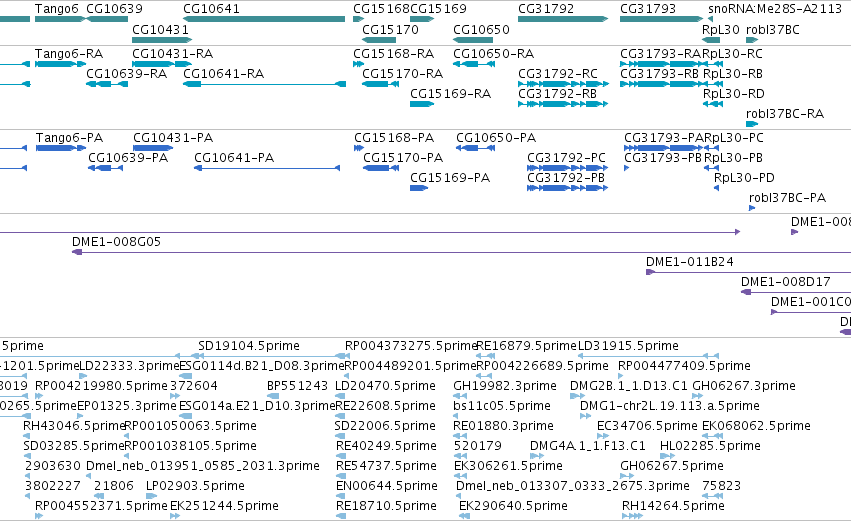
Task: Select the RpL30 gene label
Action: point(721,29)
